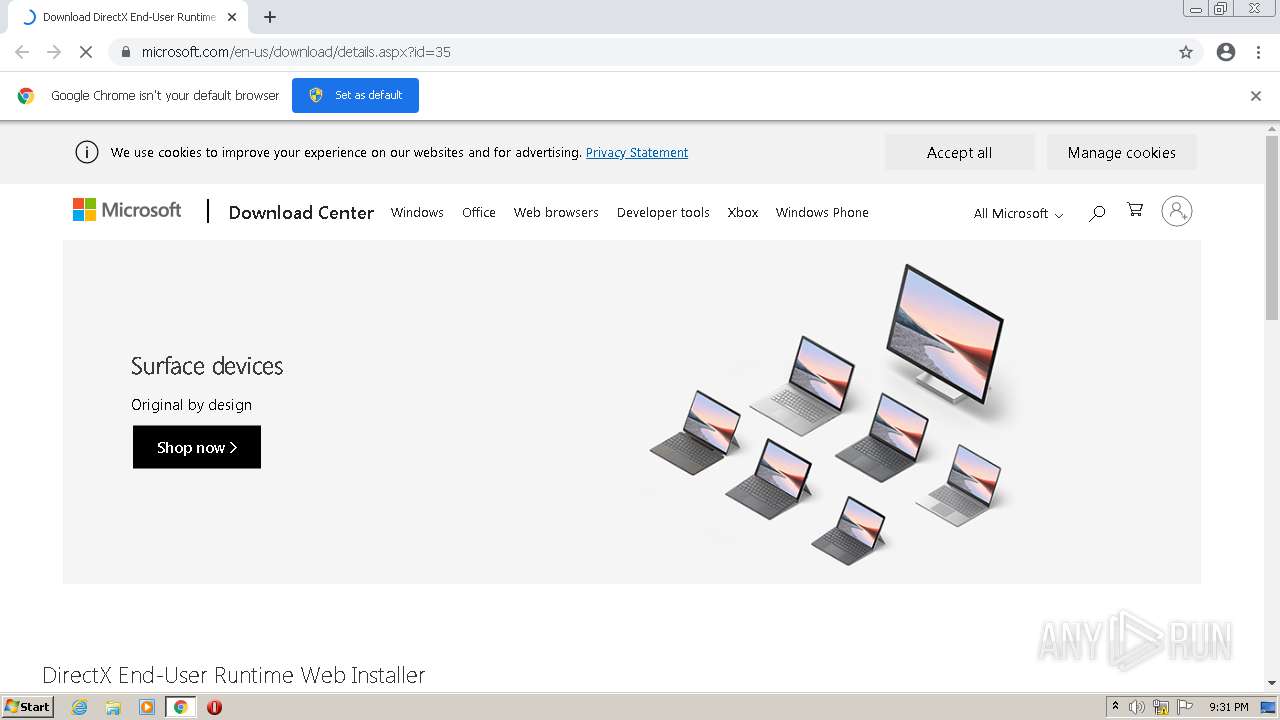The width and height of the screenshot is (1280, 720).
Task: Click the cookie notice info icon
Action: click(x=87, y=152)
